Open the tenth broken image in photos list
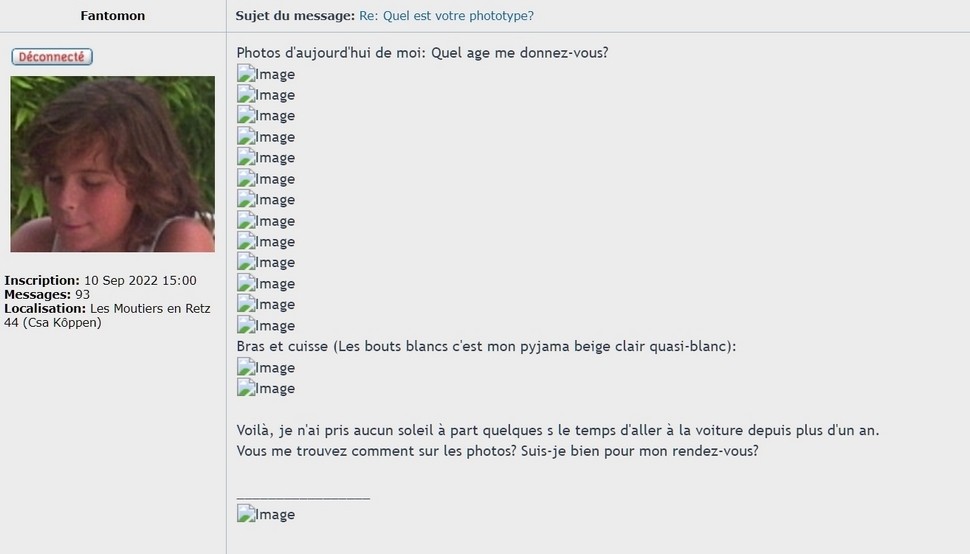 coord(266,263)
